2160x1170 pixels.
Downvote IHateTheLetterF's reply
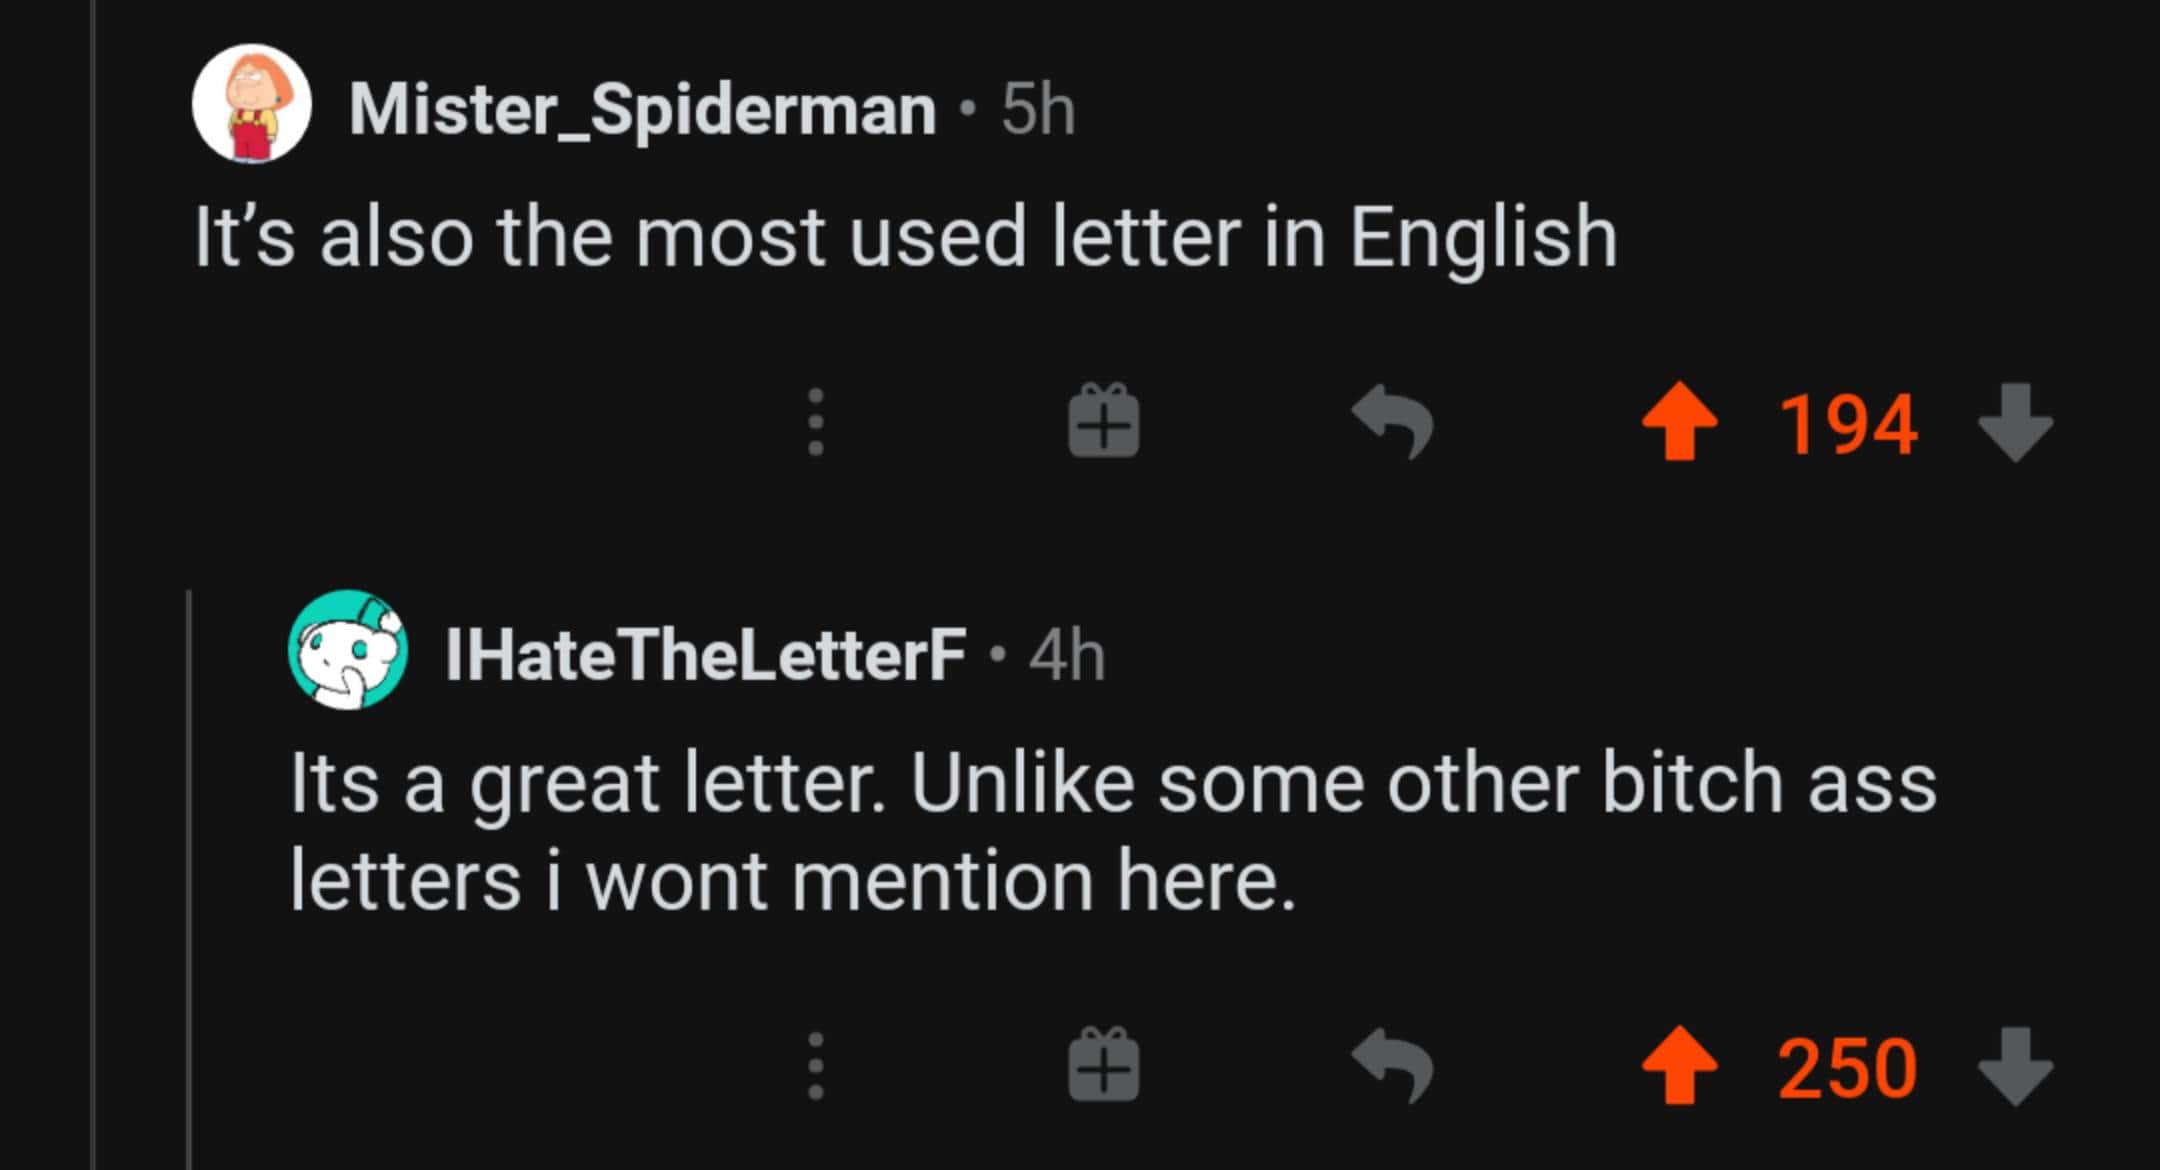pos(2015,1067)
